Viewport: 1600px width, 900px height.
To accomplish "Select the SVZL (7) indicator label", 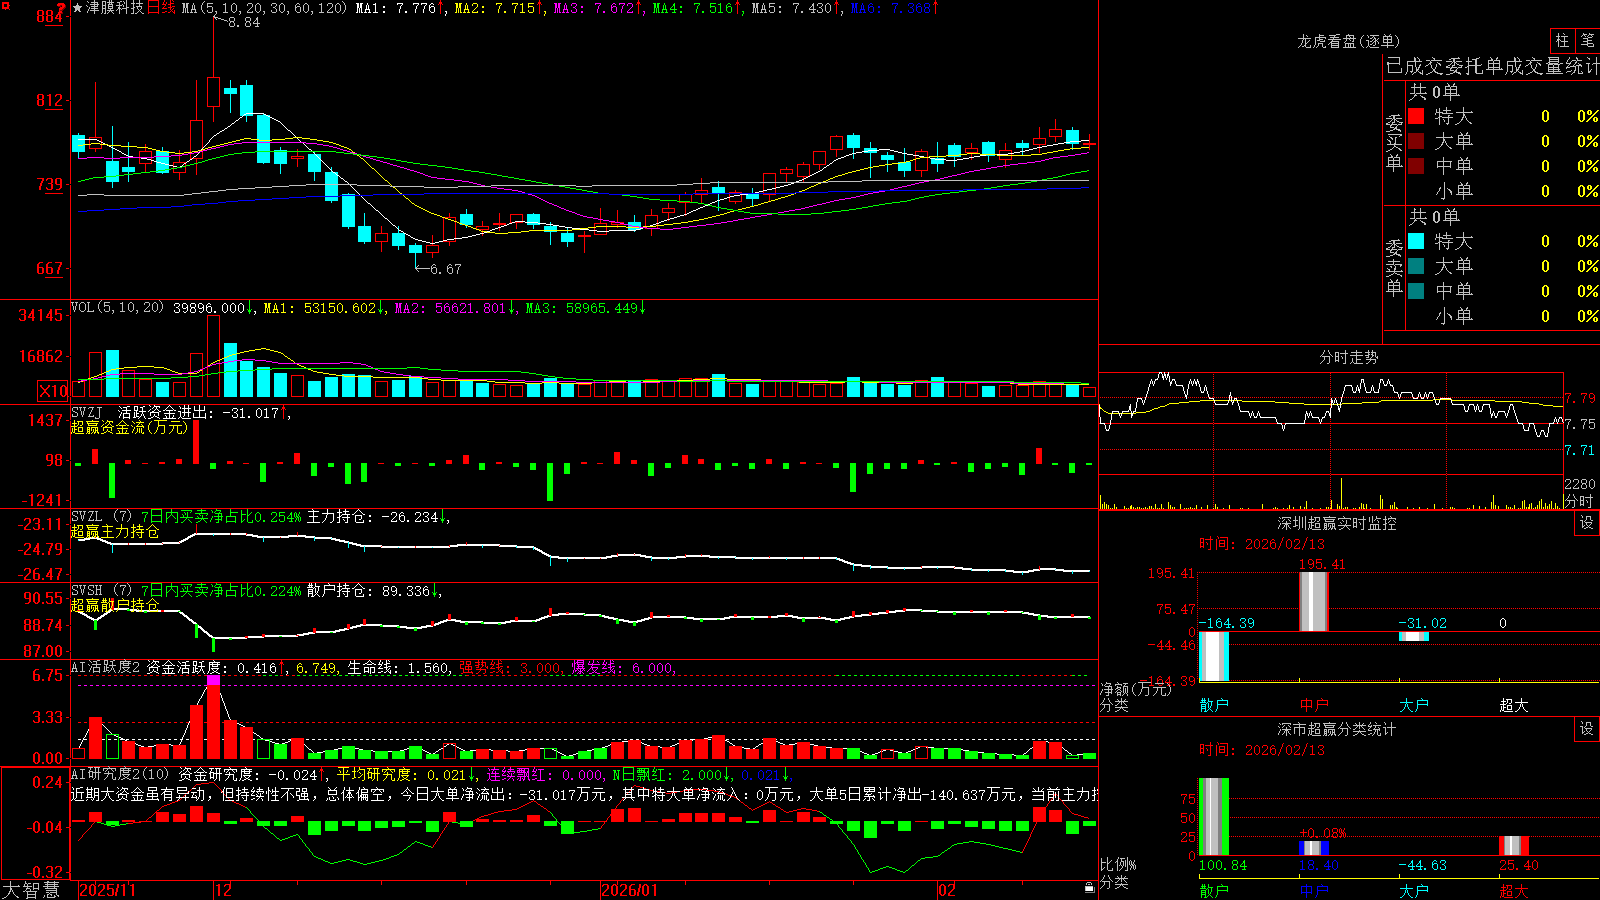I will click(x=101, y=517).
